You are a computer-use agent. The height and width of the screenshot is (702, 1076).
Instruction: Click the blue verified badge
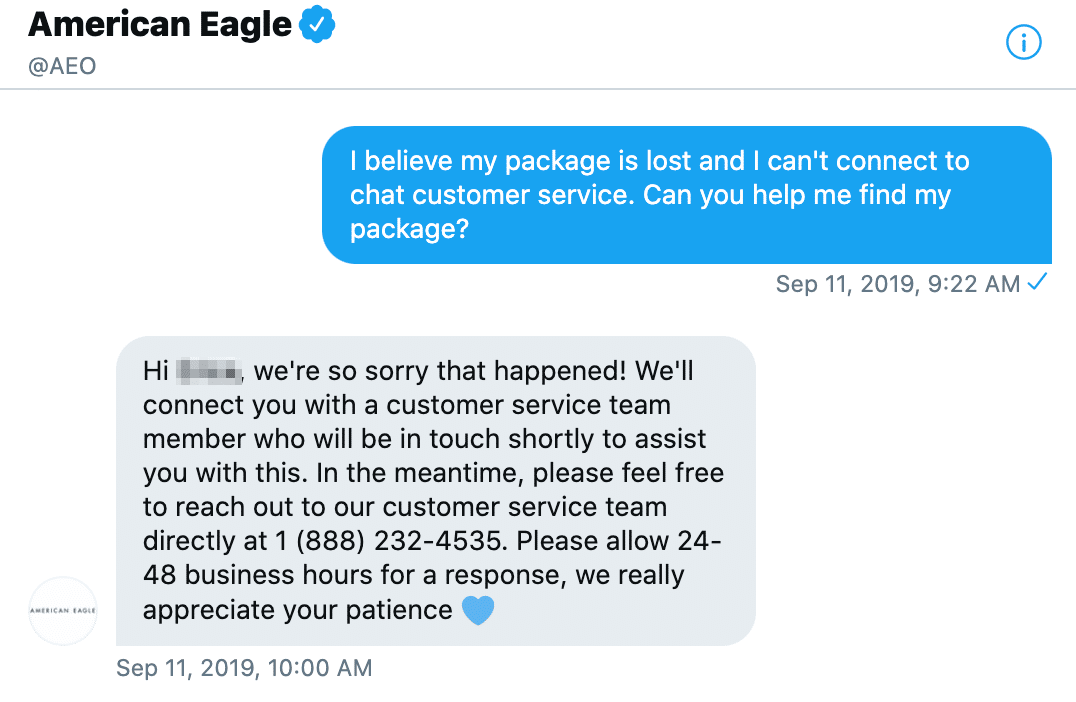pyautogui.click(x=317, y=26)
